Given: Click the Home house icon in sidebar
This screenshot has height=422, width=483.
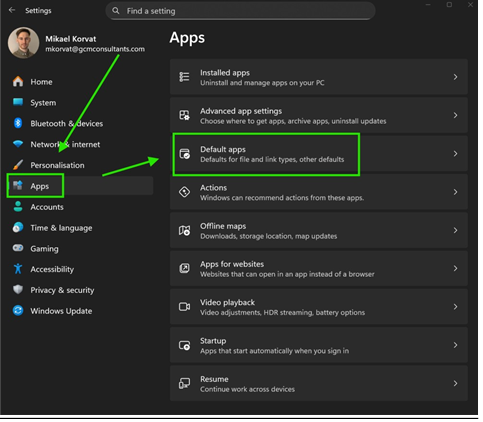Looking at the screenshot, I should pyautogui.click(x=18, y=82).
